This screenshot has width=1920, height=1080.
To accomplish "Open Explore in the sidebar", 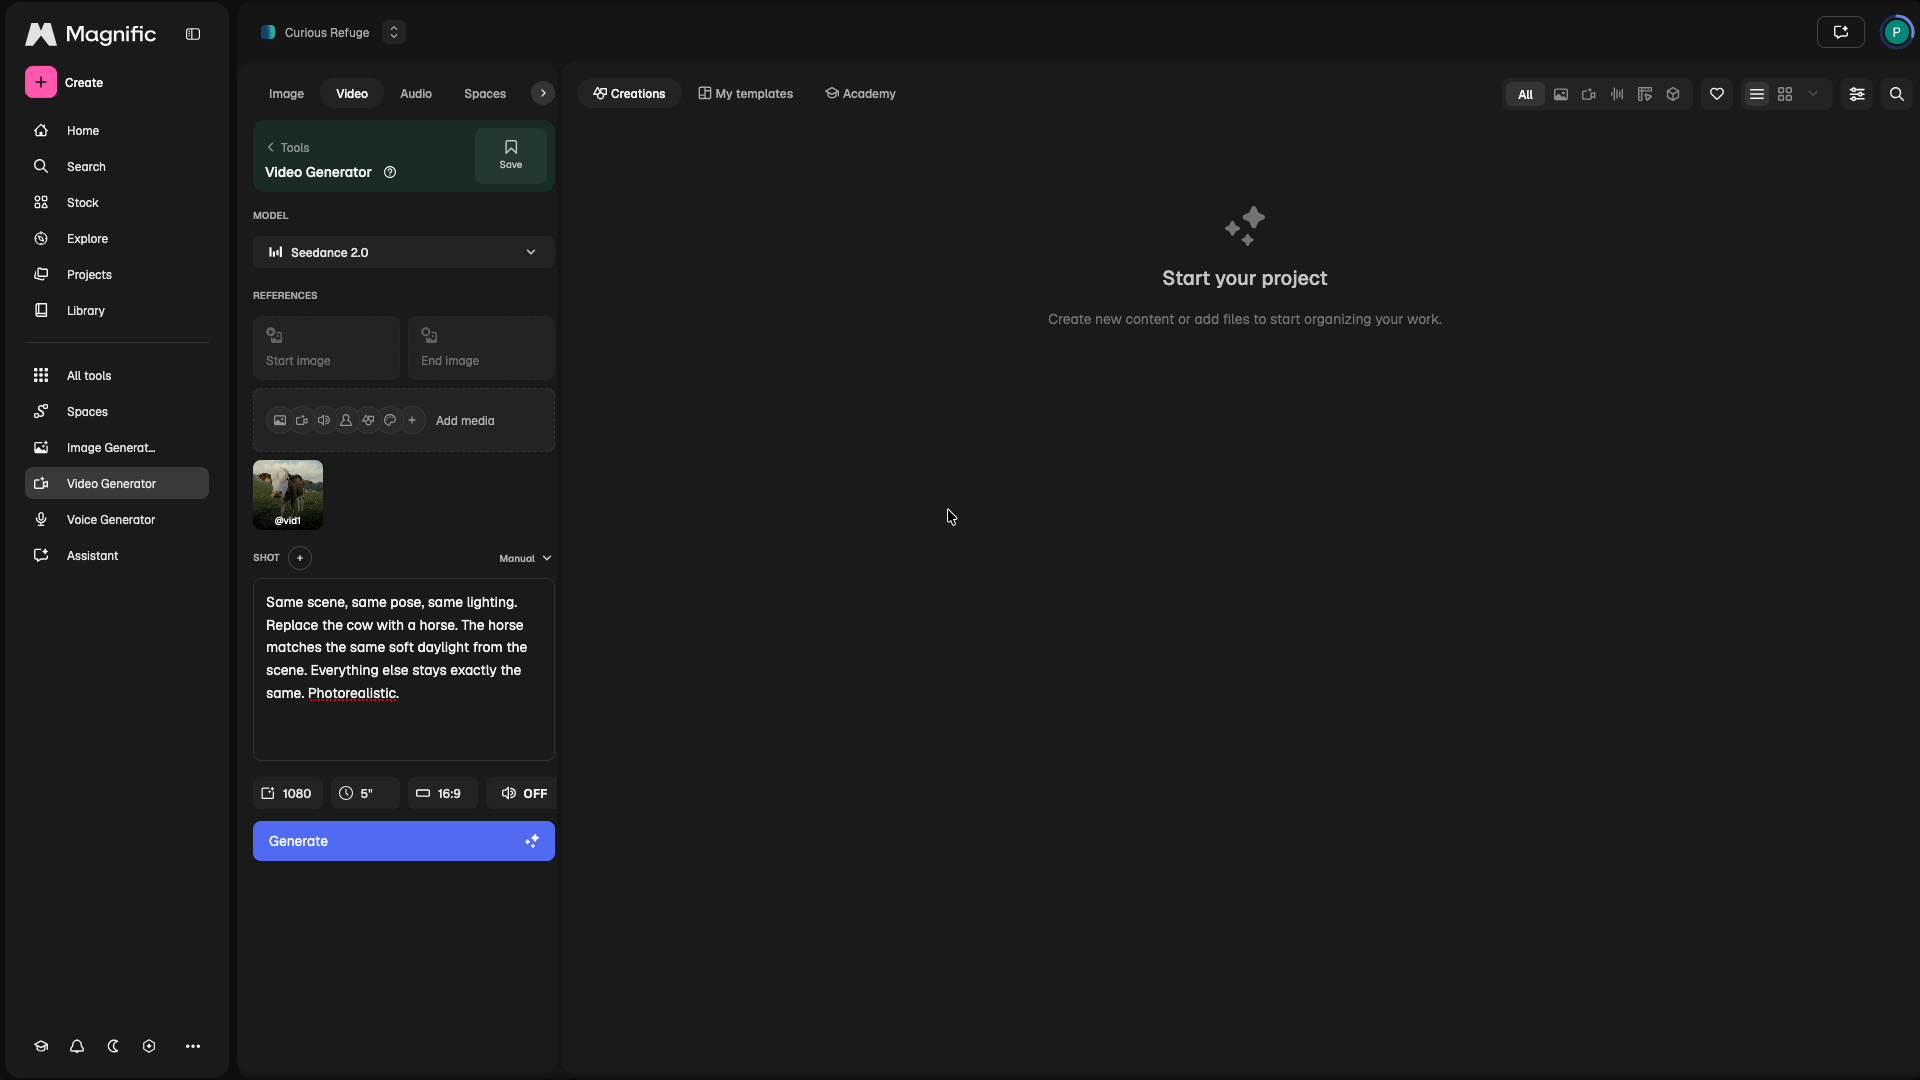I will [117, 239].
